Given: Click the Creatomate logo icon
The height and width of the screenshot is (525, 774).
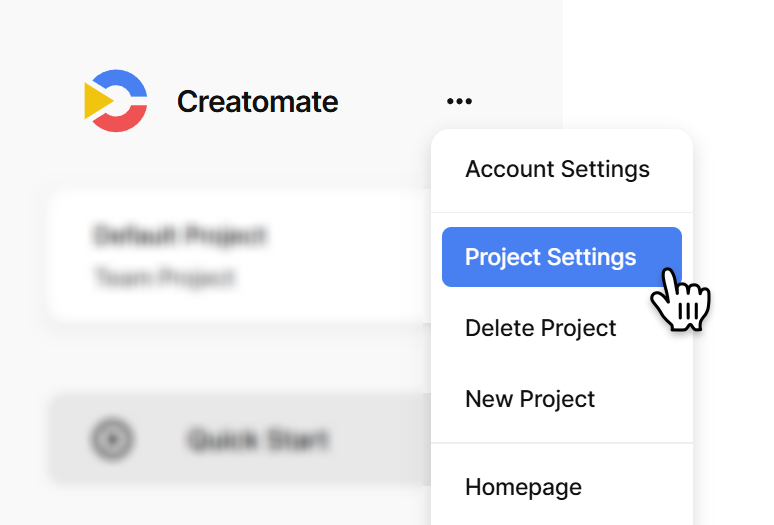Looking at the screenshot, I should point(116,101).
